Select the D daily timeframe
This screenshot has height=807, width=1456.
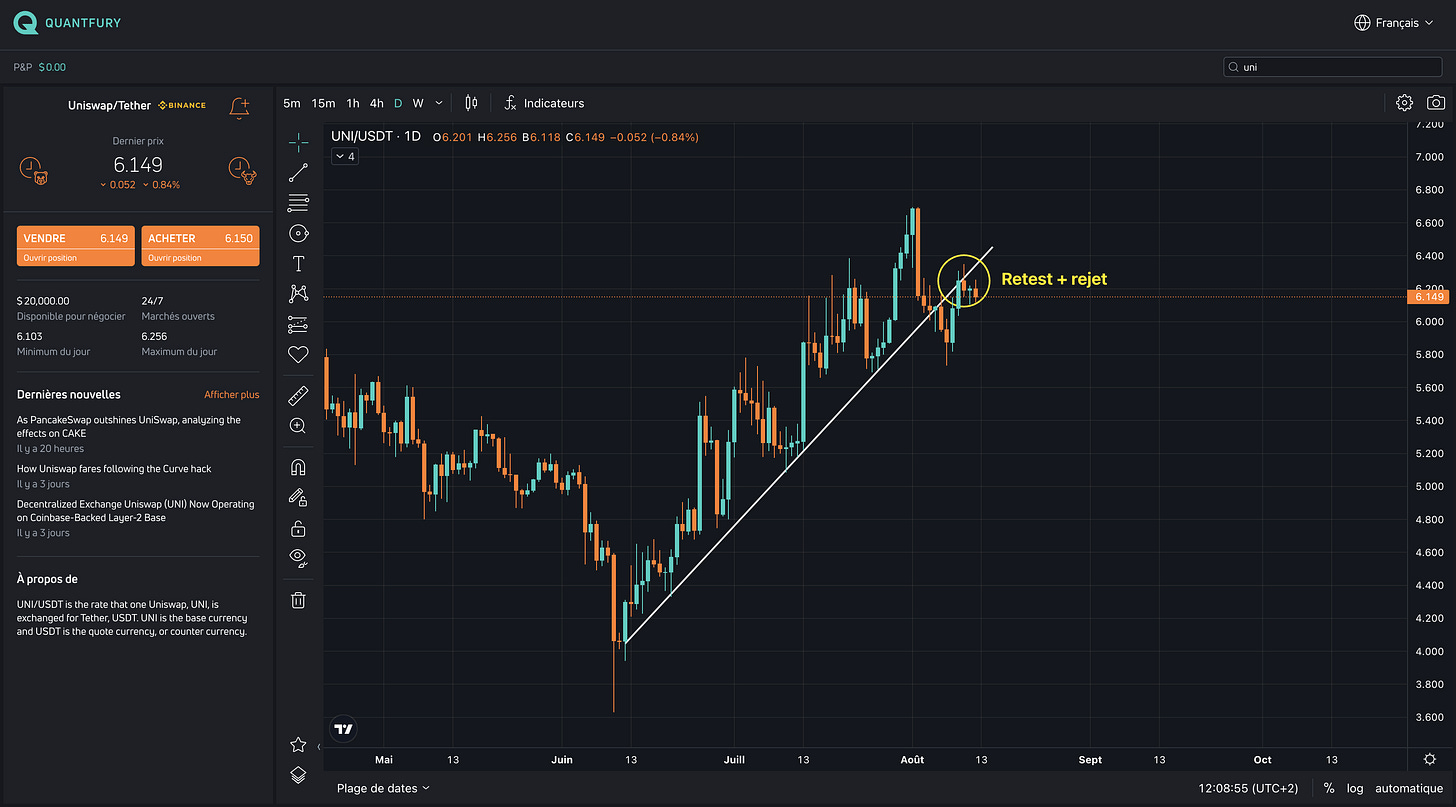pyautogui.click(x=398, y=103)
